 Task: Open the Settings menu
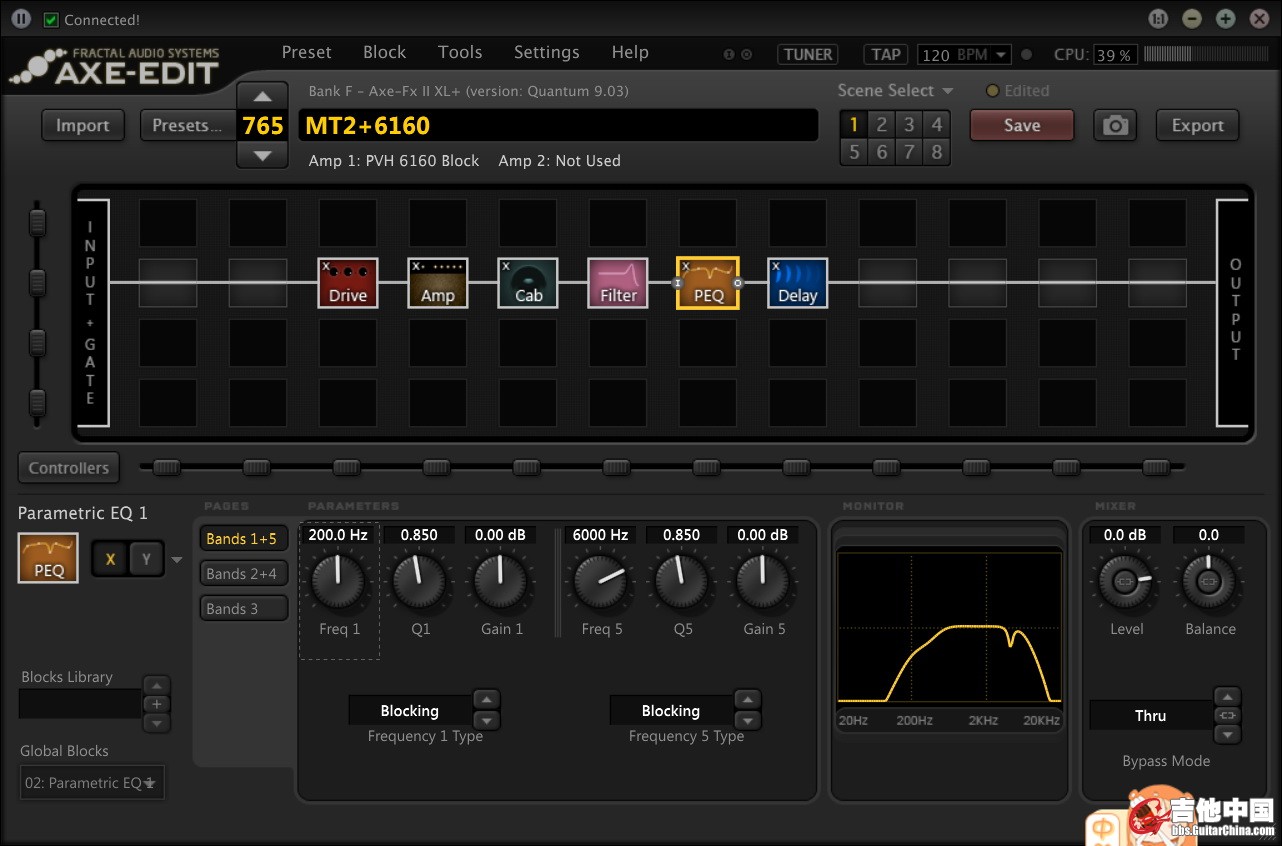pyautogui.click(x=546, y=52)
